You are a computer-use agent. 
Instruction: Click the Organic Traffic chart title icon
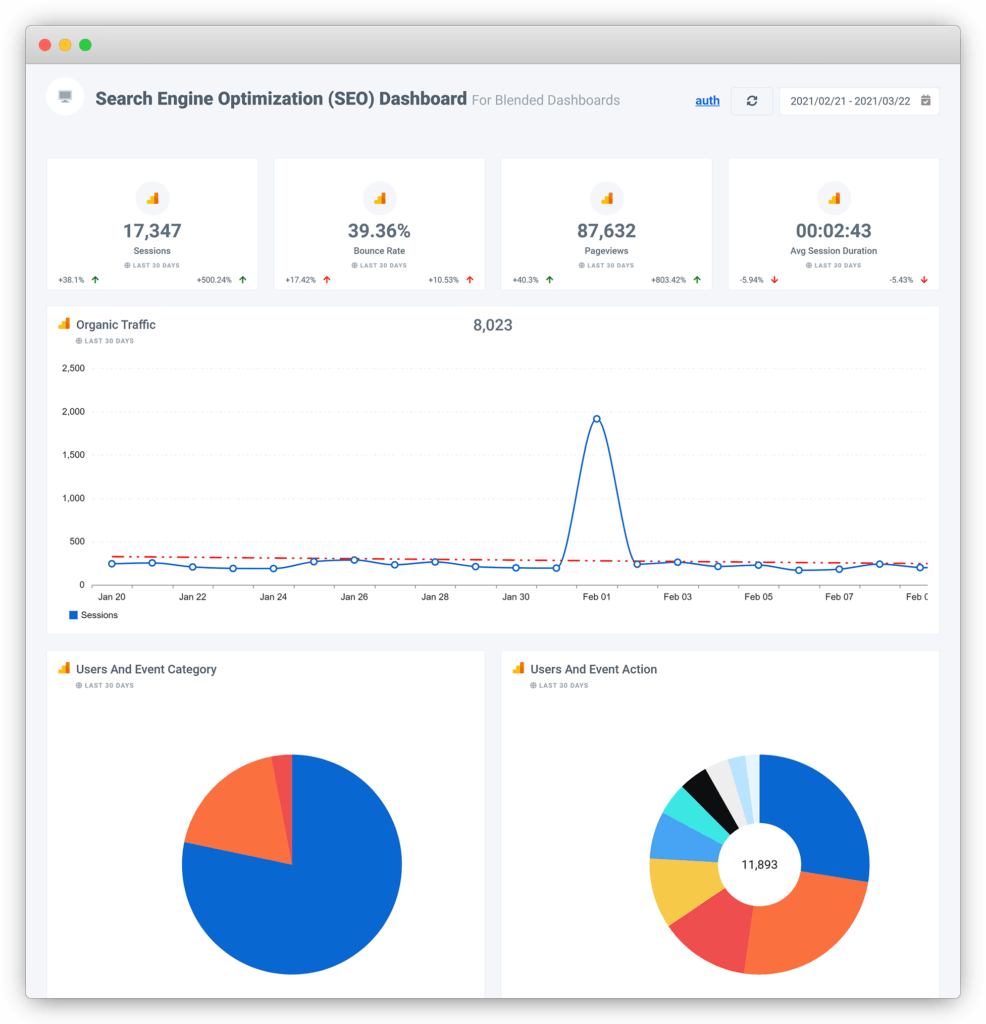(x=64, y=324)
